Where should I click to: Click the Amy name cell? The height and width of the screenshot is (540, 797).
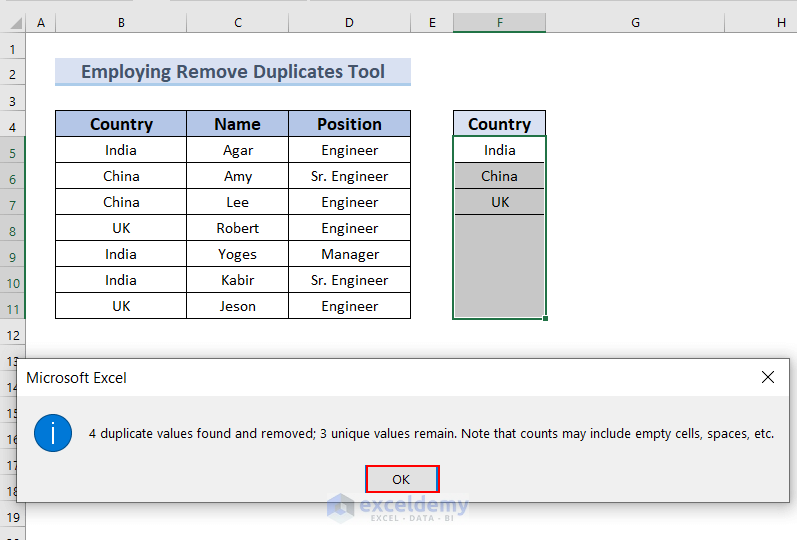click(237, 176)
